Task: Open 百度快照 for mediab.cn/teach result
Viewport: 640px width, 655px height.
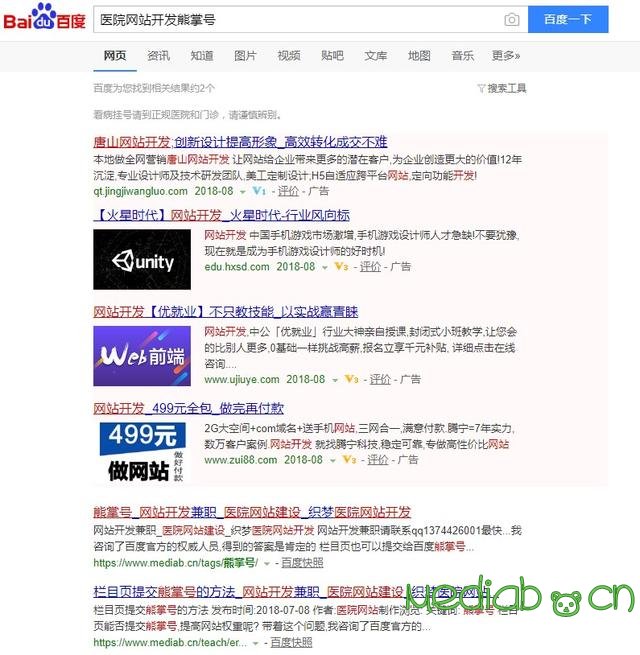Action: [x=291, y=642]
